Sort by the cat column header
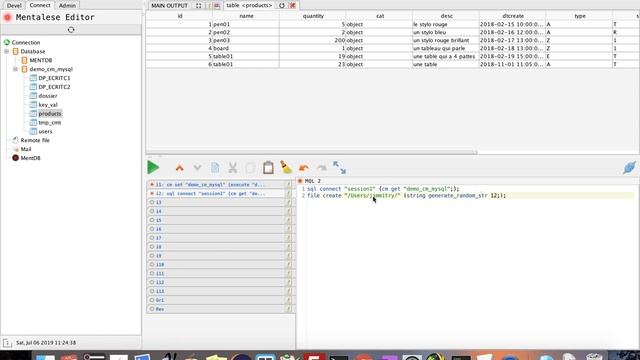This screenshot has width=640, height=360. pyautogui.click(x=380, y=16)
